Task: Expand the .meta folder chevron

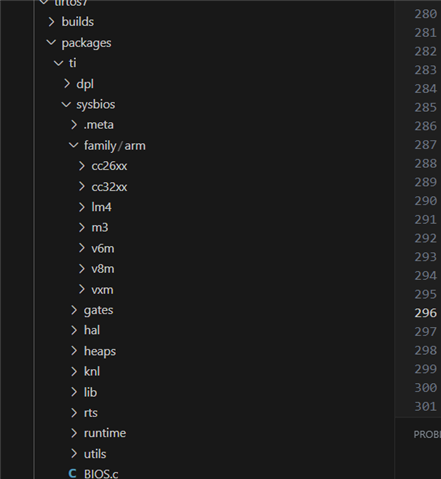Action: (x=74, y=125)
